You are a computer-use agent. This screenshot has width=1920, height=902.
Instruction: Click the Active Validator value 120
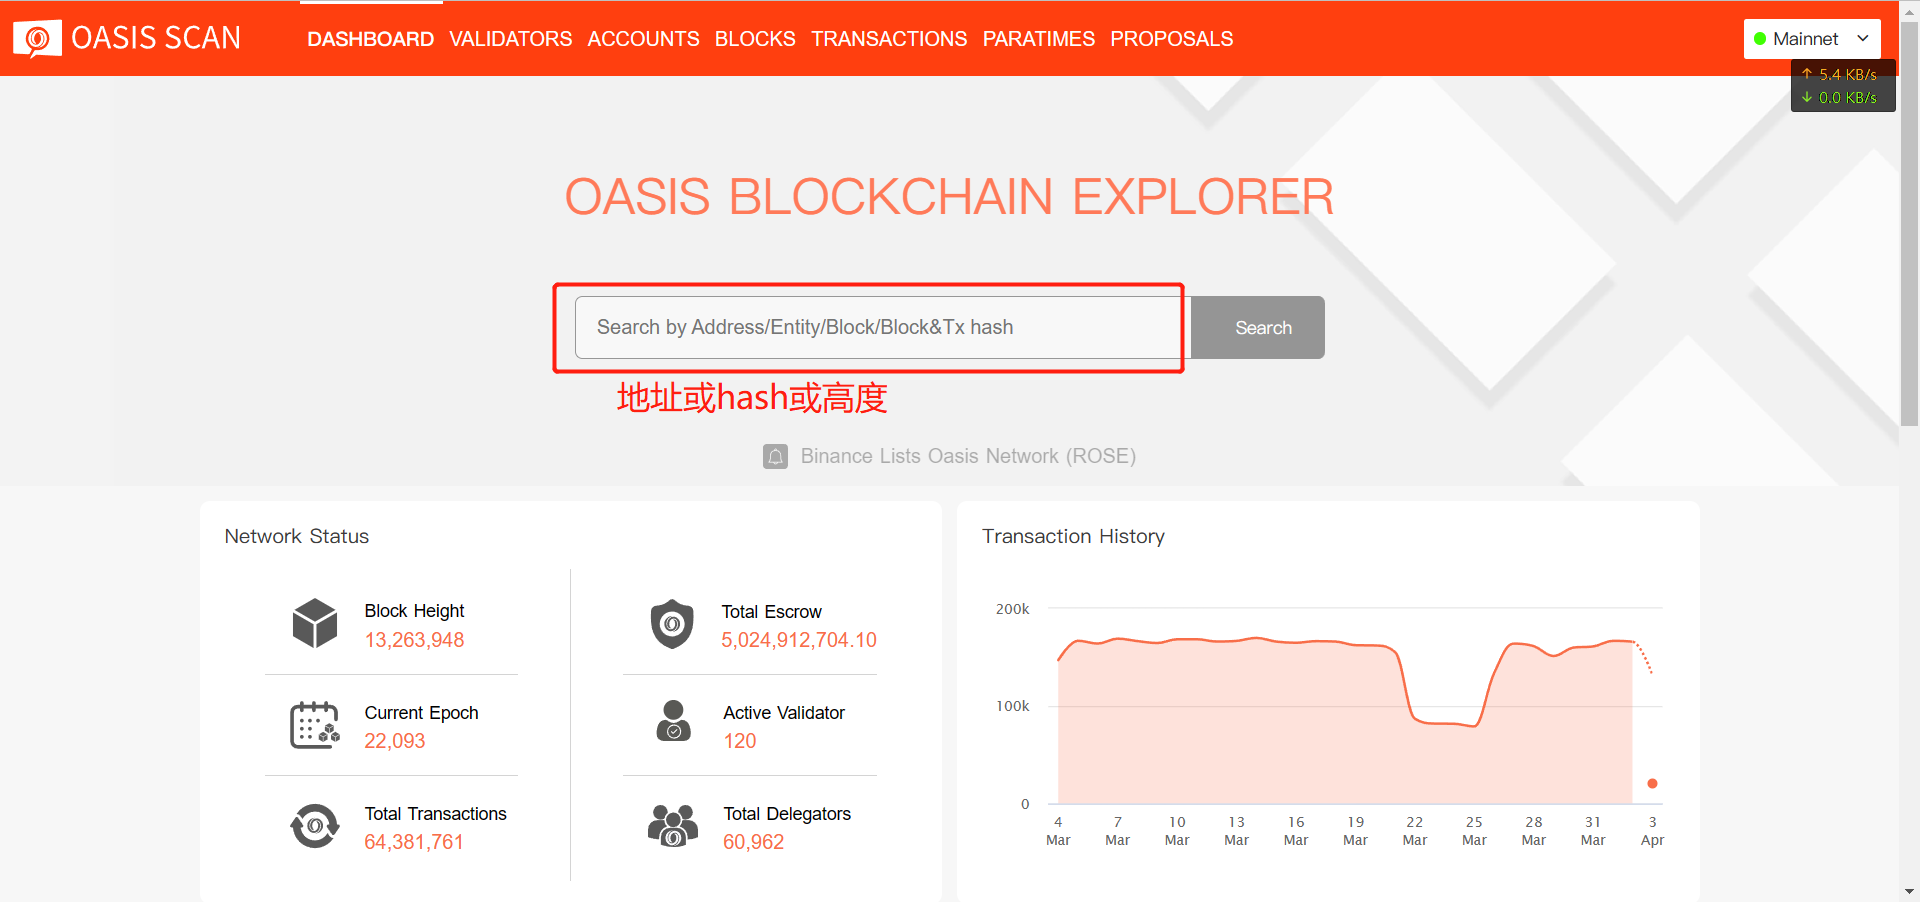click(740, 741)
